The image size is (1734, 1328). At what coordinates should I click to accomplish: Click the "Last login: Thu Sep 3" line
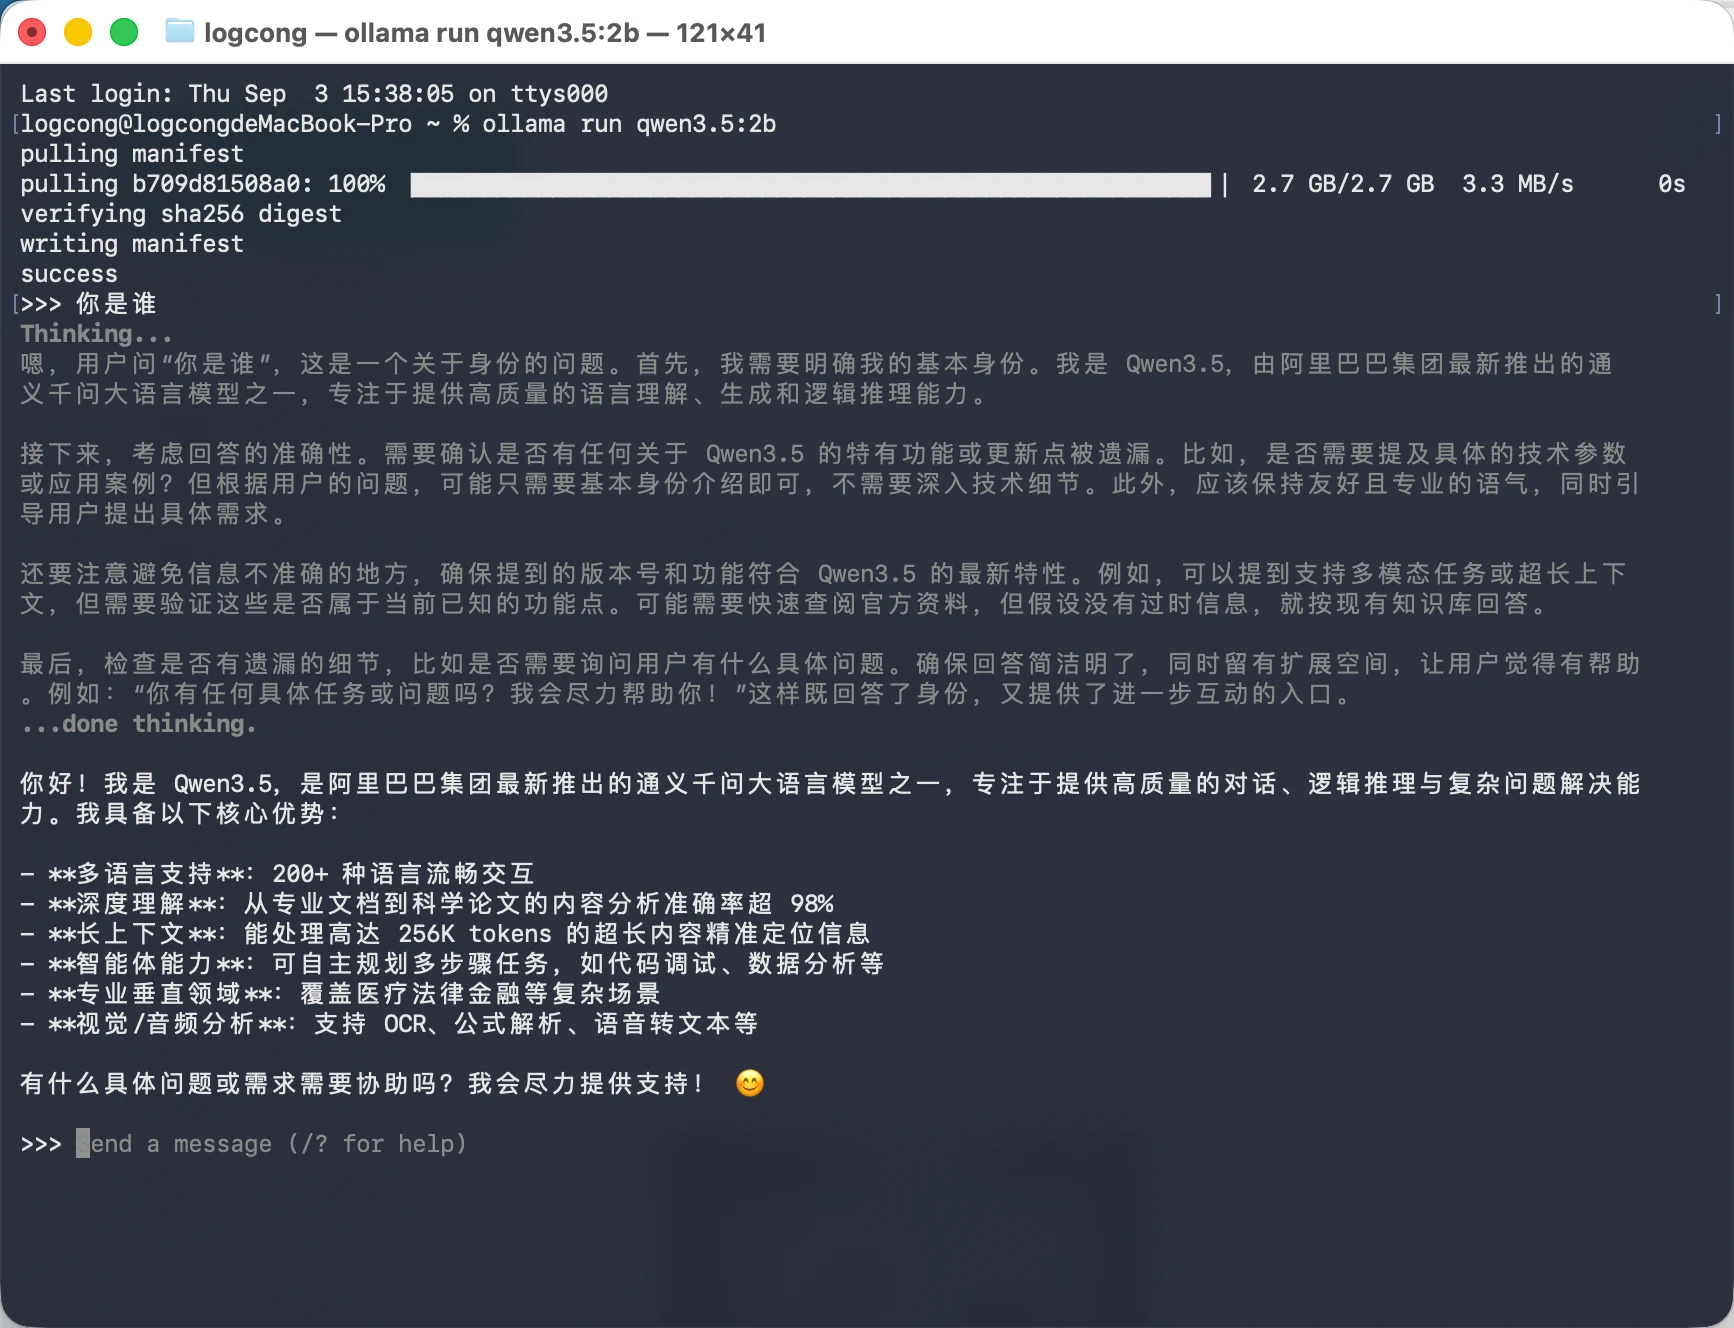(x=314, y=94)
